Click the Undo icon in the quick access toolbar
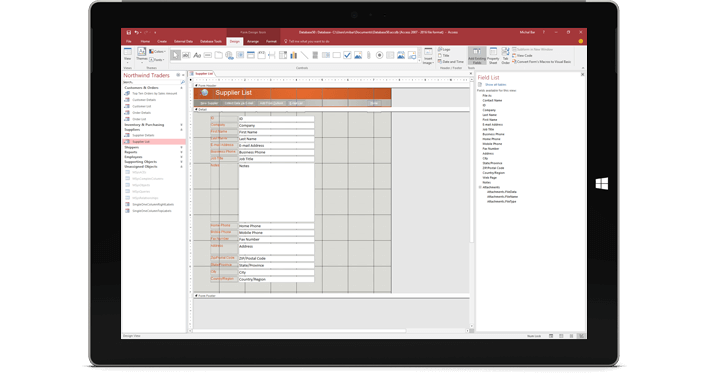 (136, 32)
